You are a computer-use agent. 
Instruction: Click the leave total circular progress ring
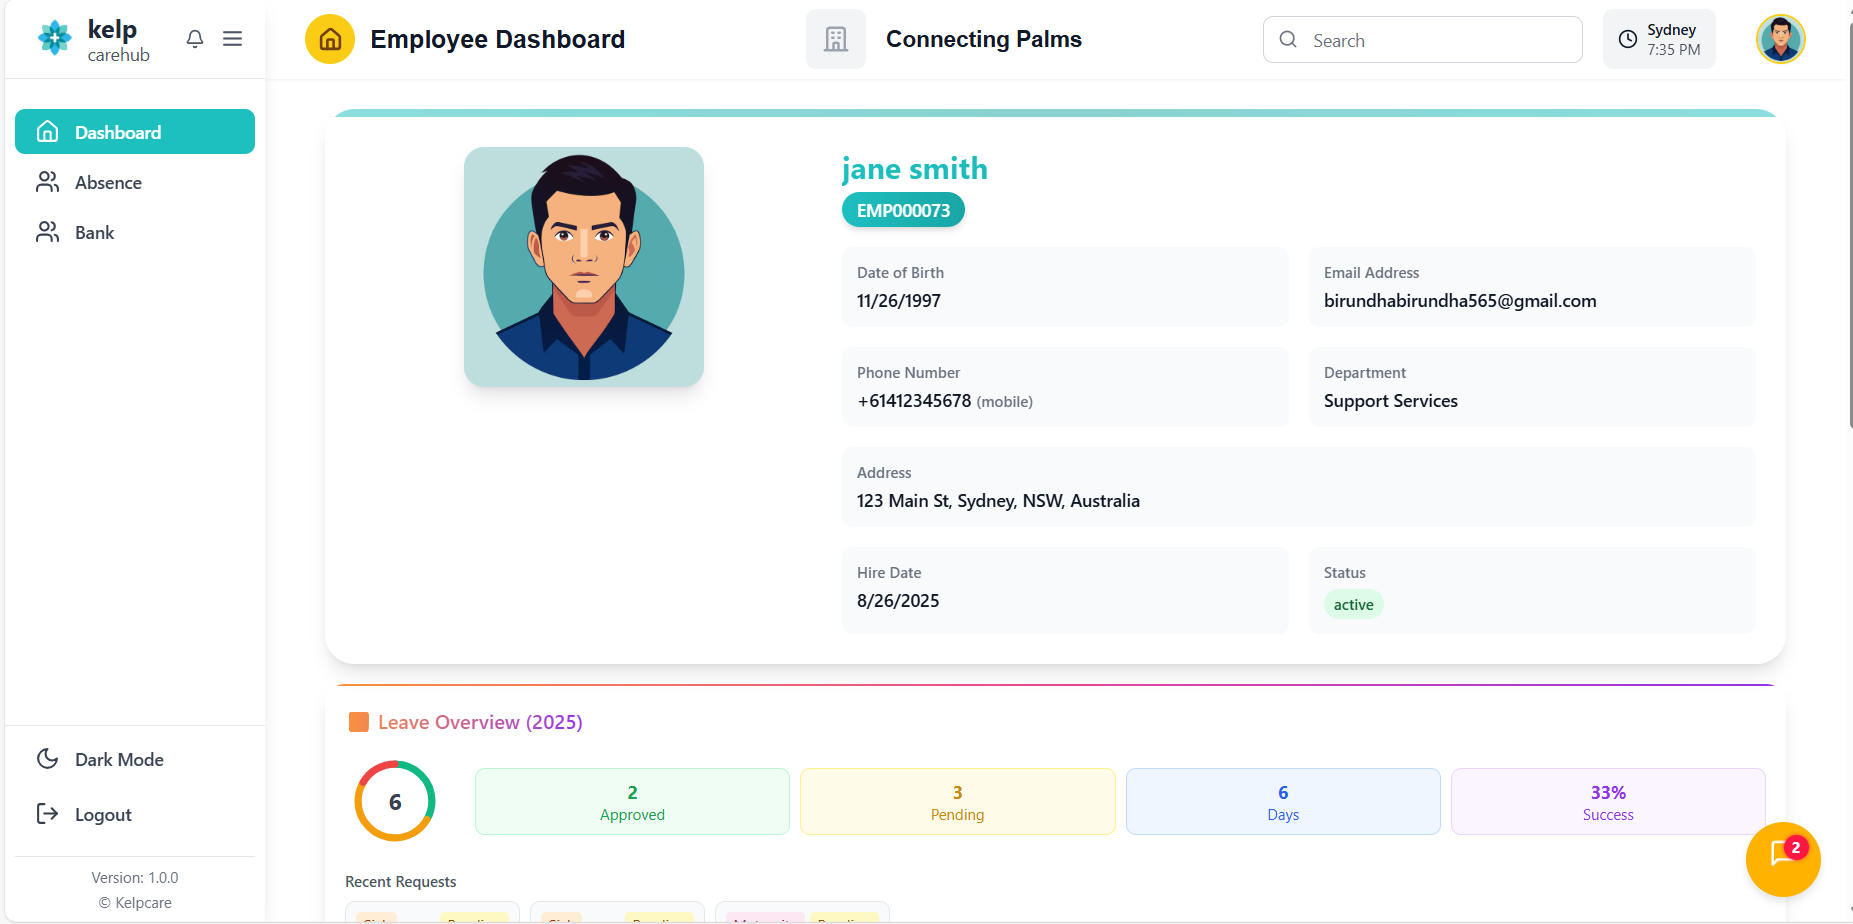(x=395, y=802)
